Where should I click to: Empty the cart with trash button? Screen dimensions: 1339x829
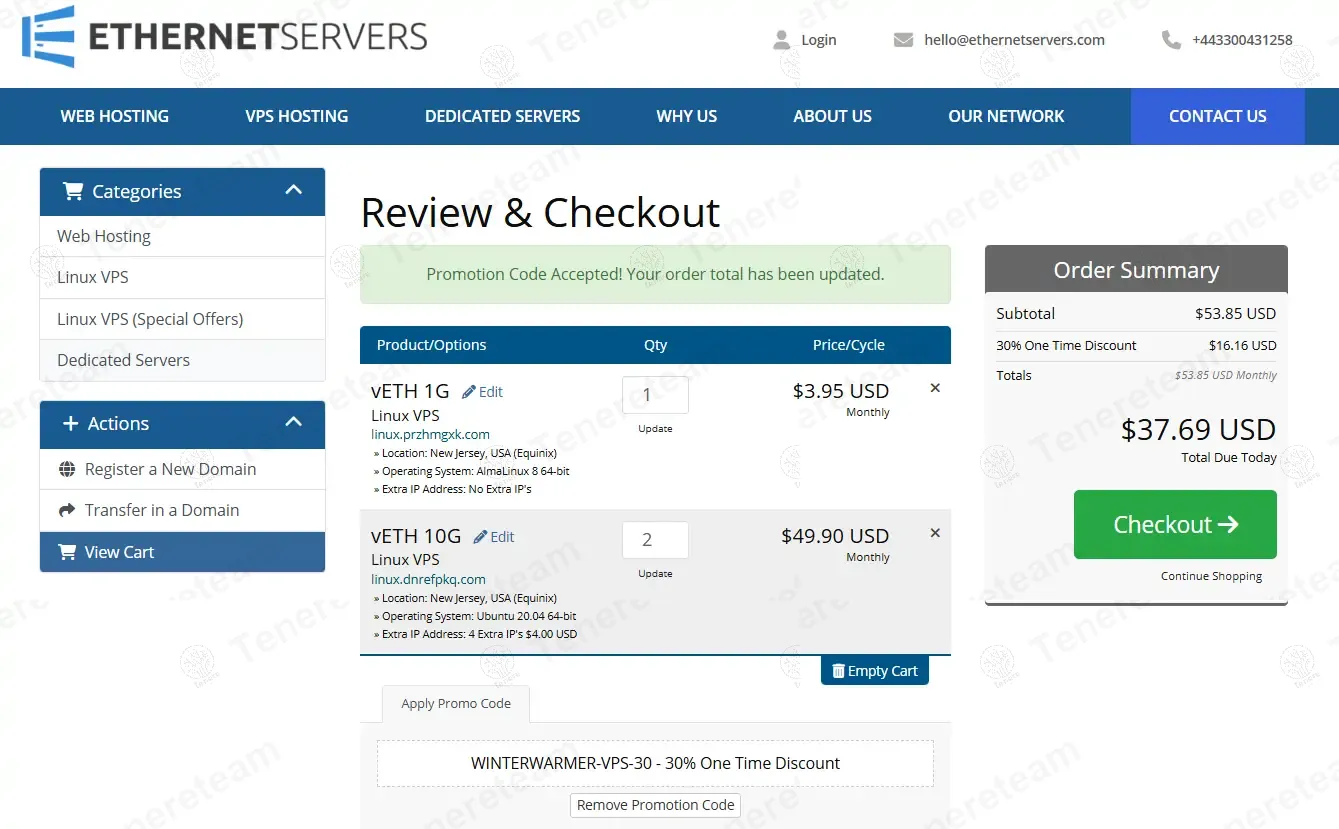coord(874,671)
